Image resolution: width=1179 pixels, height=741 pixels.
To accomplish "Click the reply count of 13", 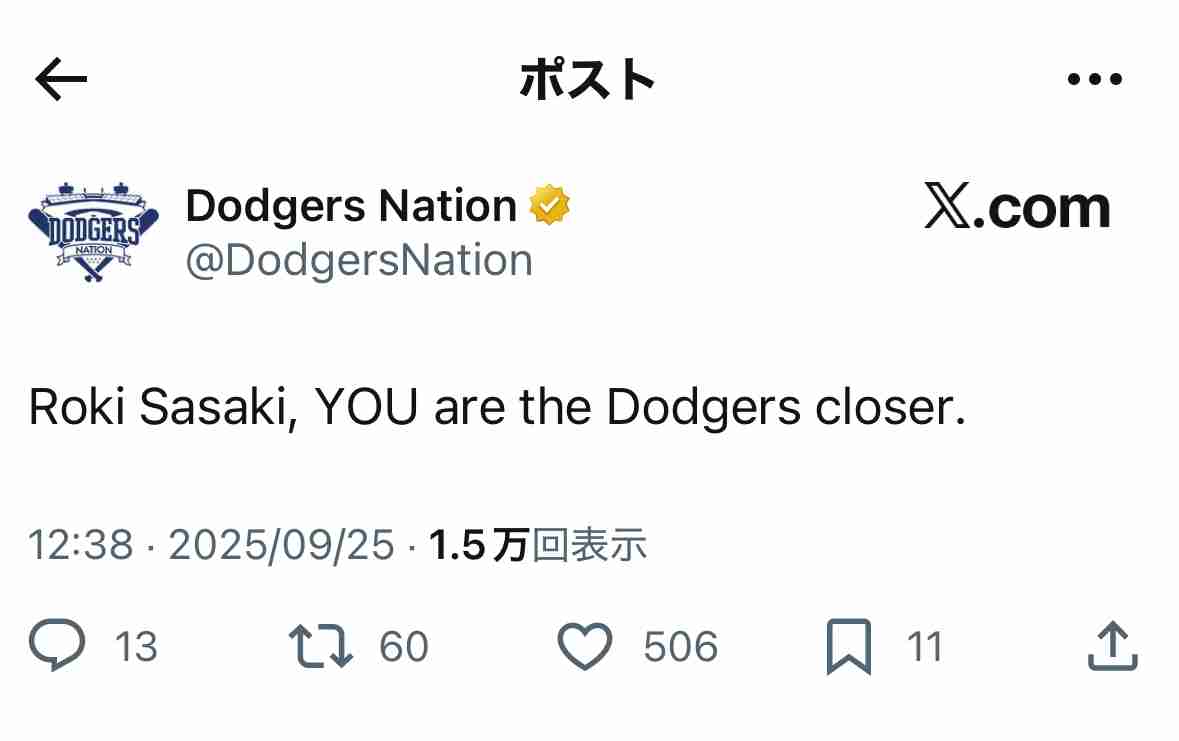I will [136, 647].
